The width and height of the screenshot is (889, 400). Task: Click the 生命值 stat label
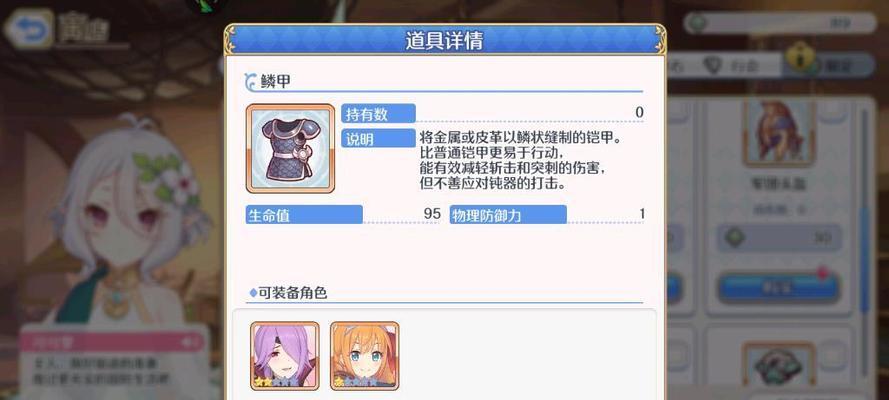click(x=304, y=214)
